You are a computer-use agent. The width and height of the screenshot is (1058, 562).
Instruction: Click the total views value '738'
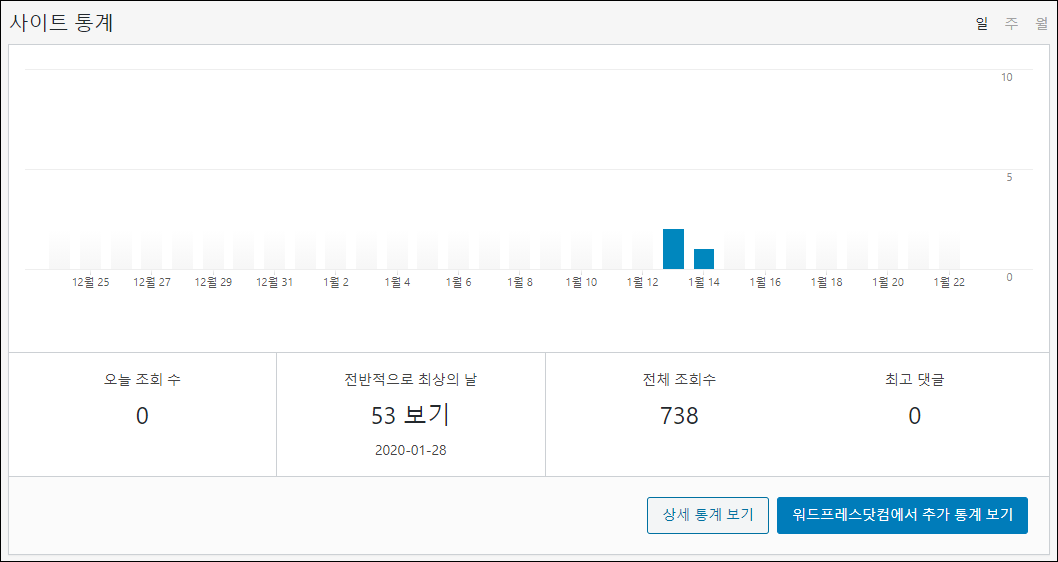click(x=679, y=416)
